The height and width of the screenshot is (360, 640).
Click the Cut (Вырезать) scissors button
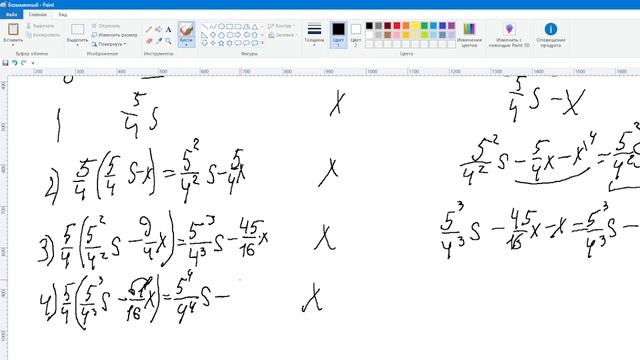pyautogui.click(x=40, y=26)
